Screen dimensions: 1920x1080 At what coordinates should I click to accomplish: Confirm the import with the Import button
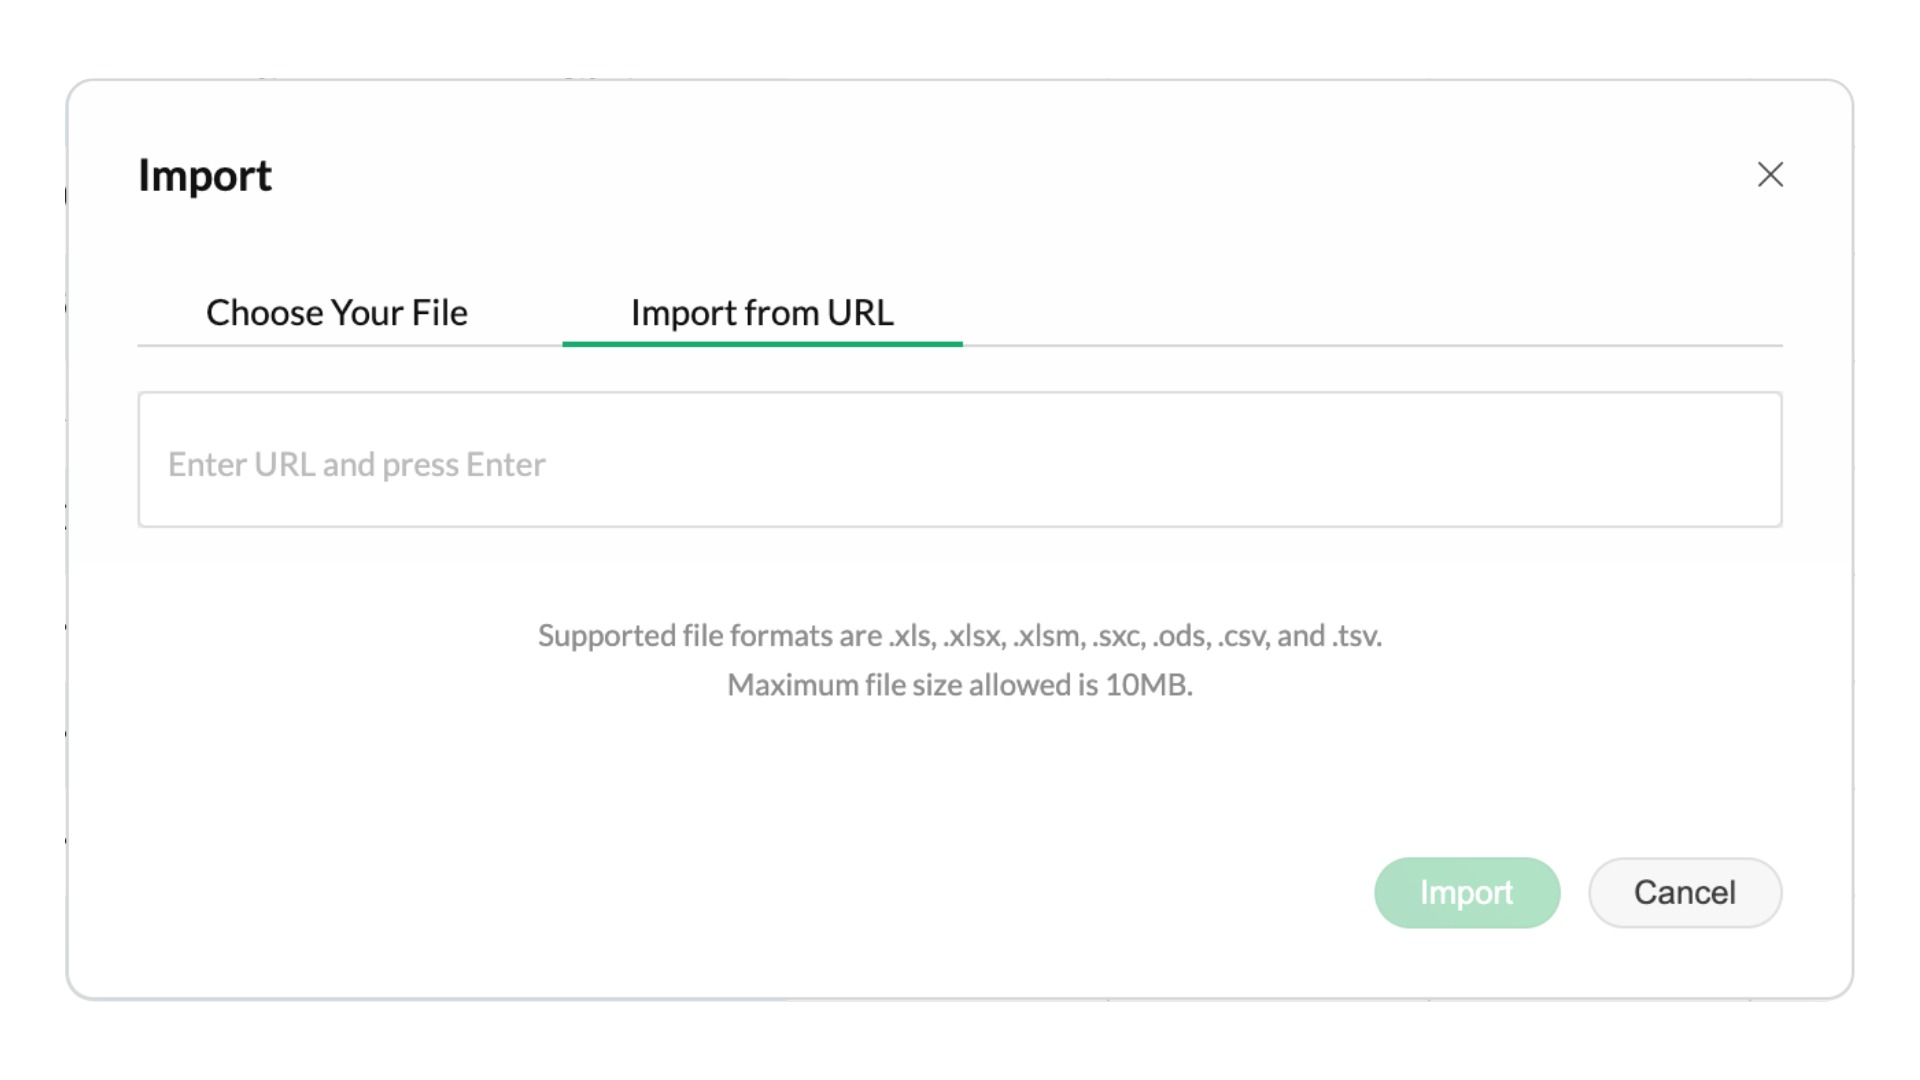(x=1466, y=892)
